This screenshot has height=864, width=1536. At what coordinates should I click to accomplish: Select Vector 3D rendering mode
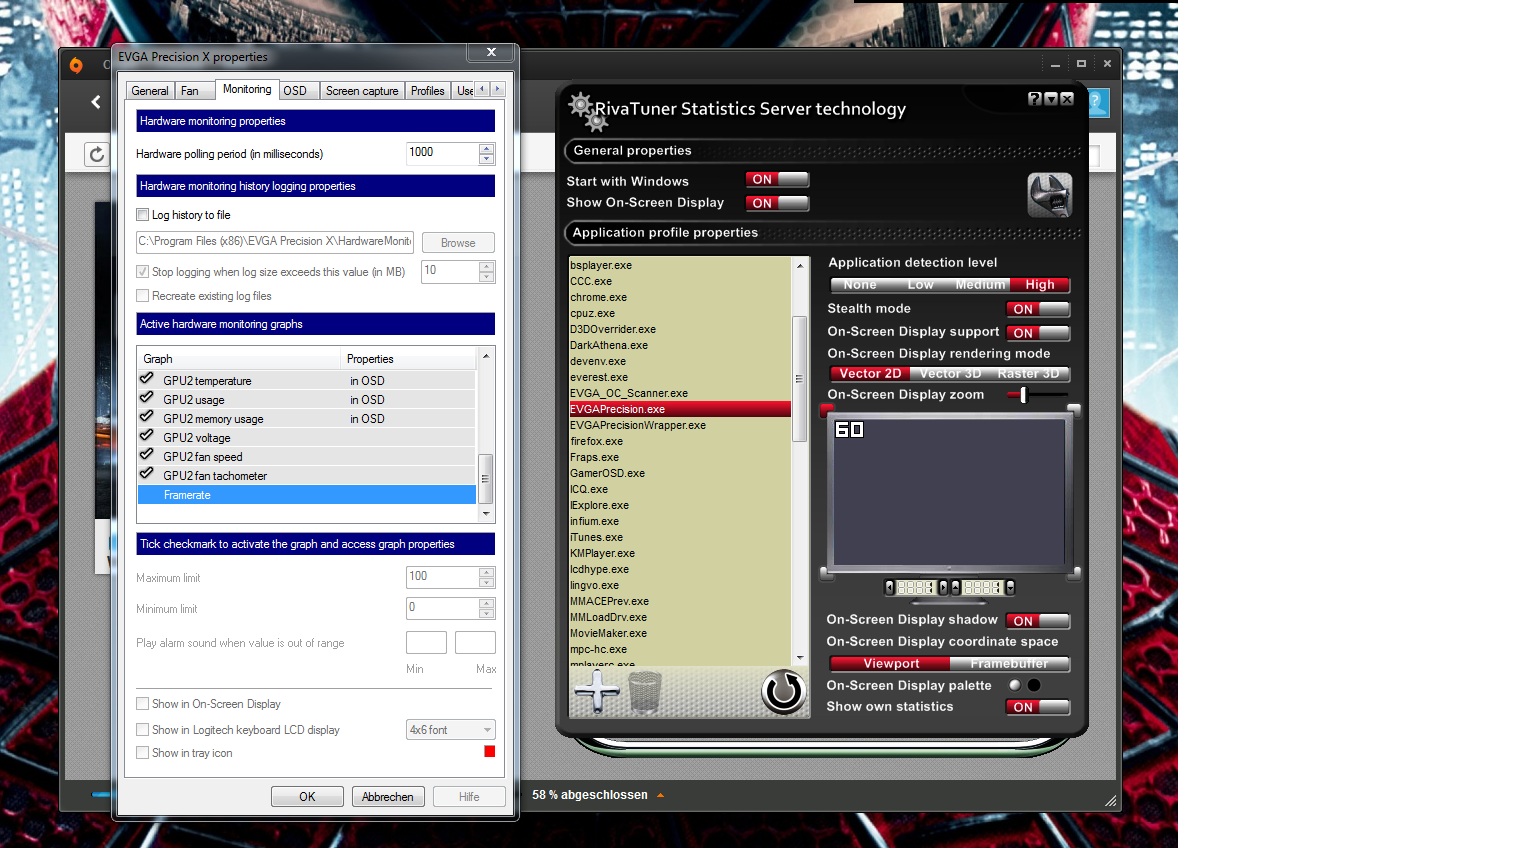coord(950,374)
